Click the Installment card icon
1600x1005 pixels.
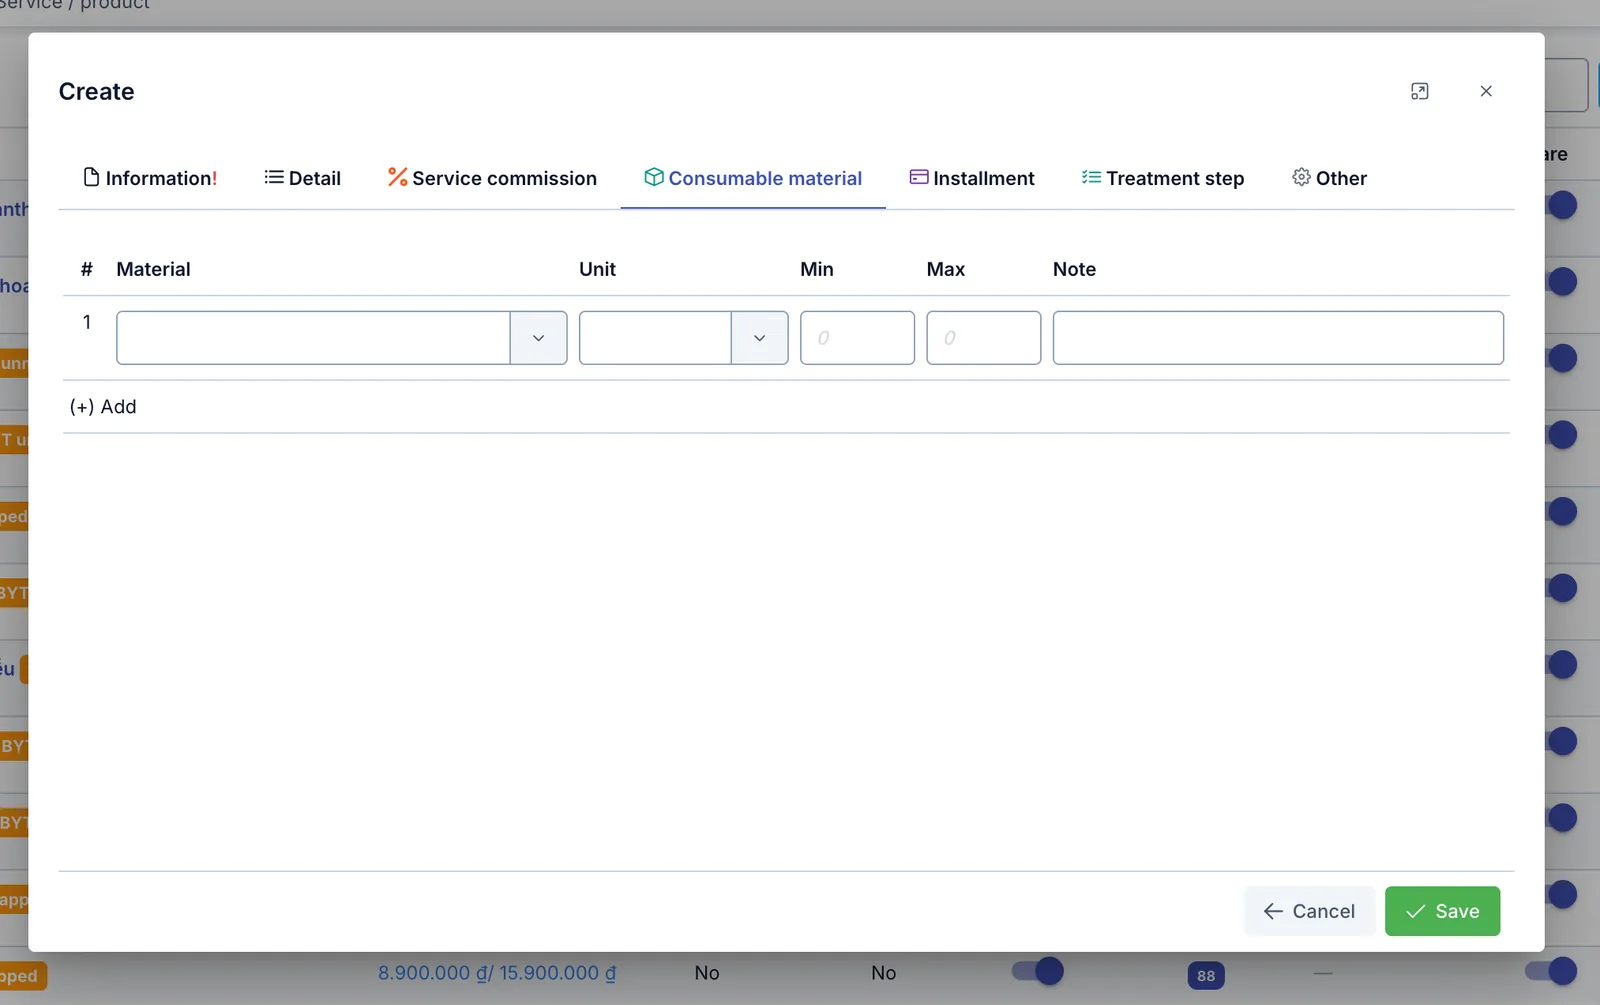(x=919, y=177)
